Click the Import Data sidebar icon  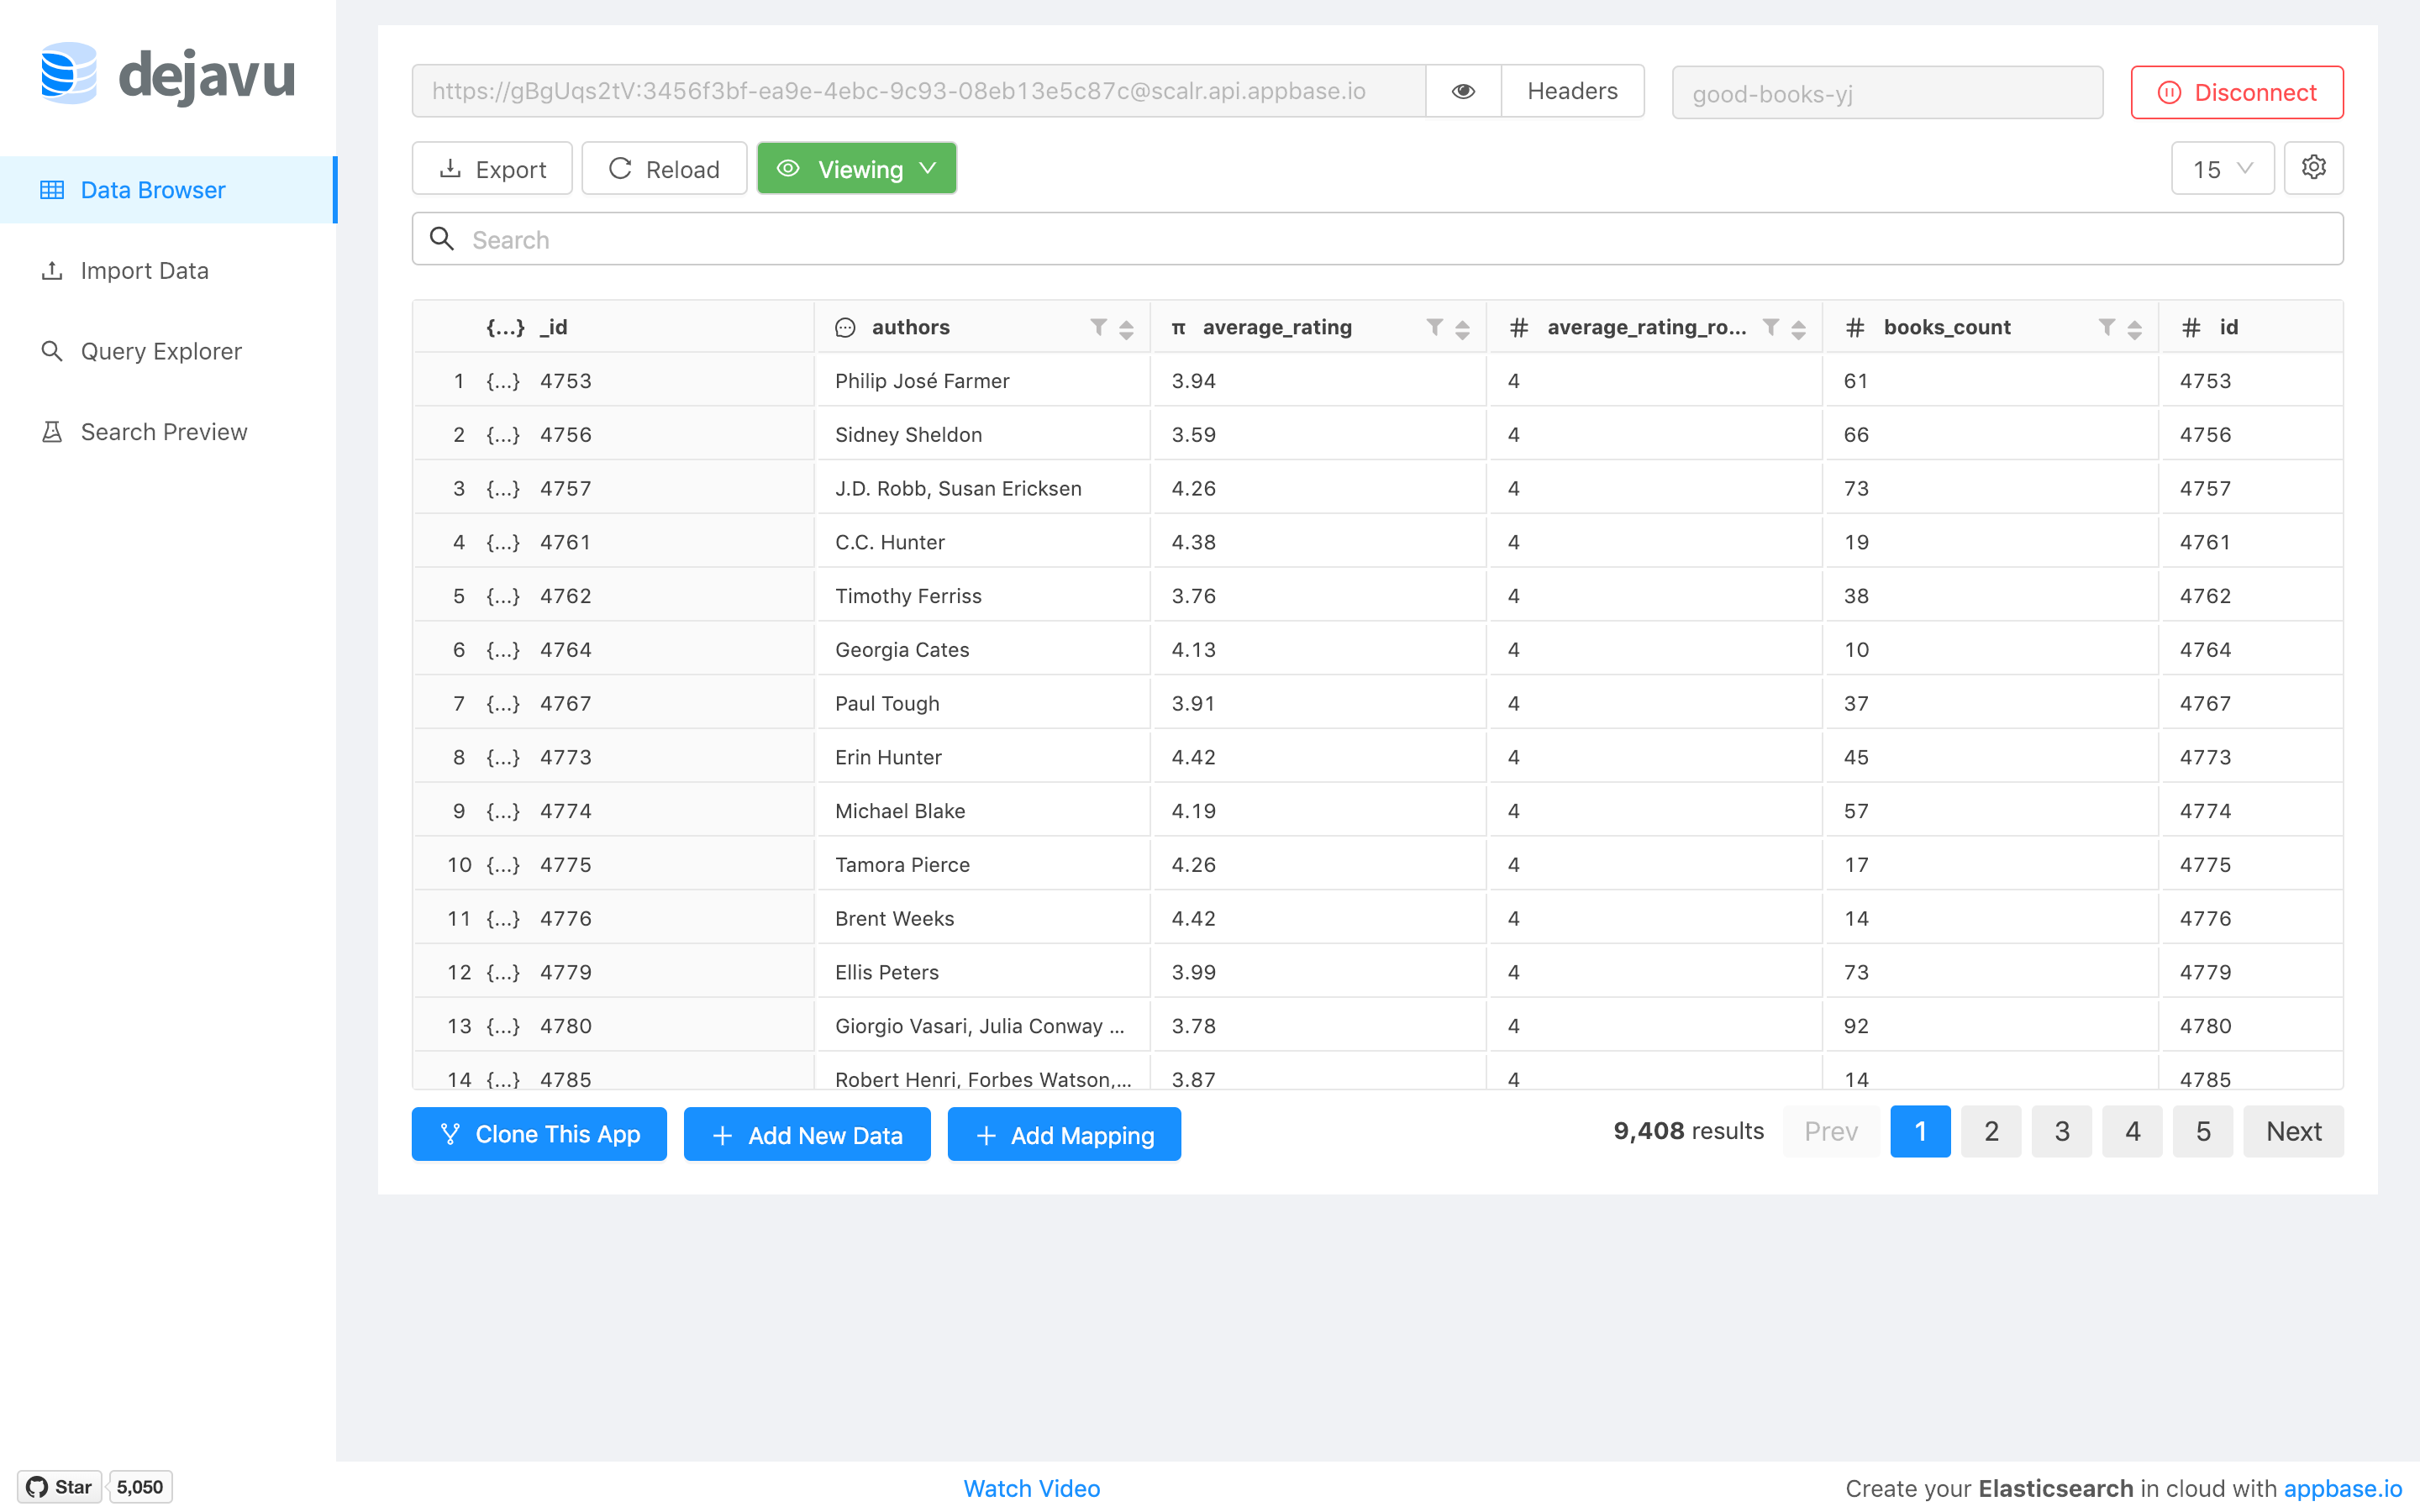[x=52, y=270]
